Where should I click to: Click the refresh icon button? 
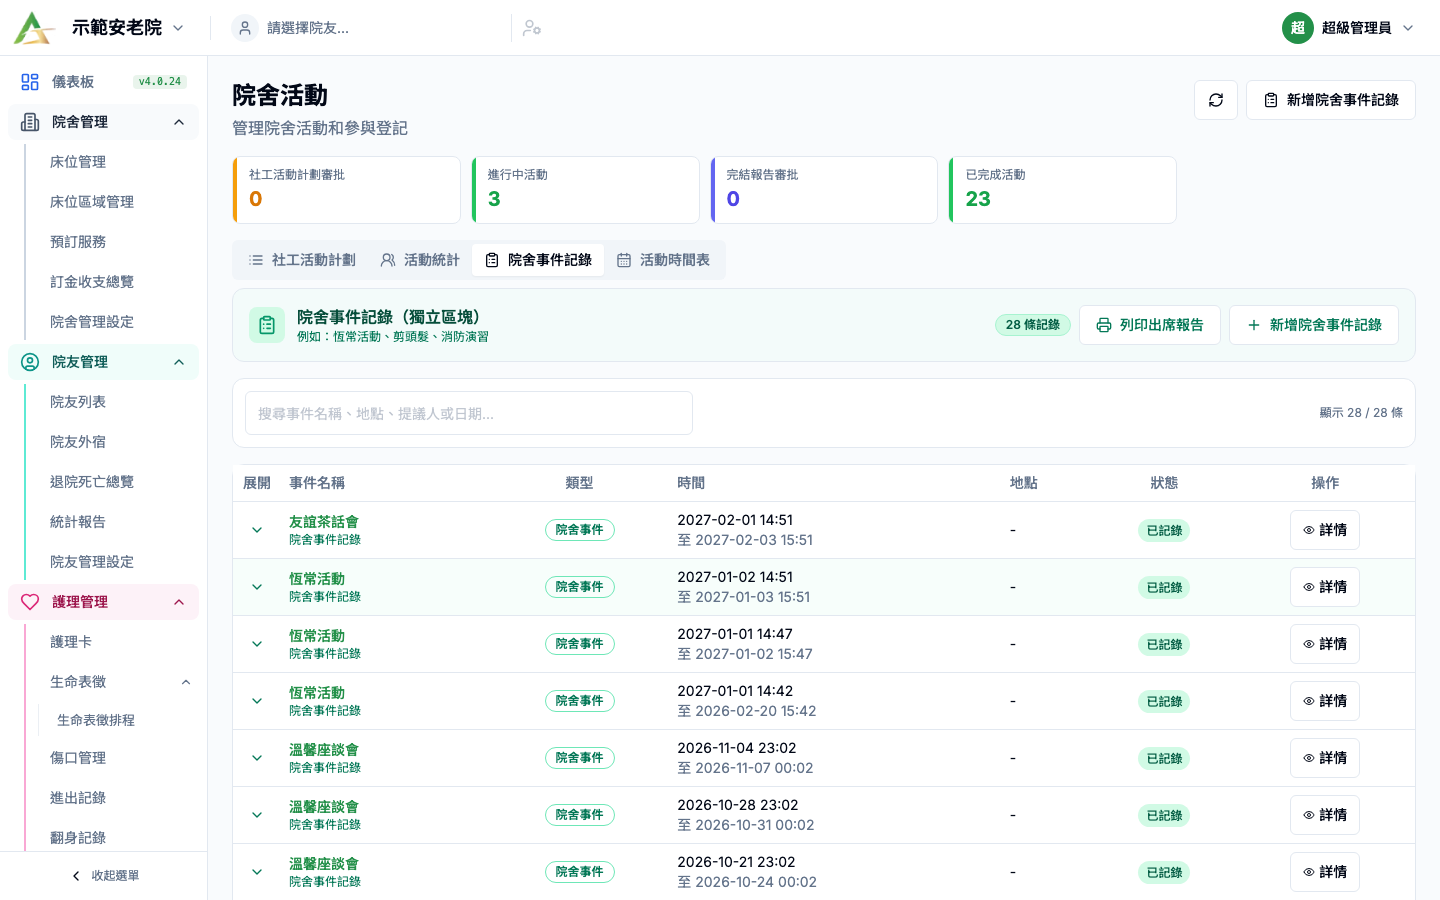pos(1216,100)
